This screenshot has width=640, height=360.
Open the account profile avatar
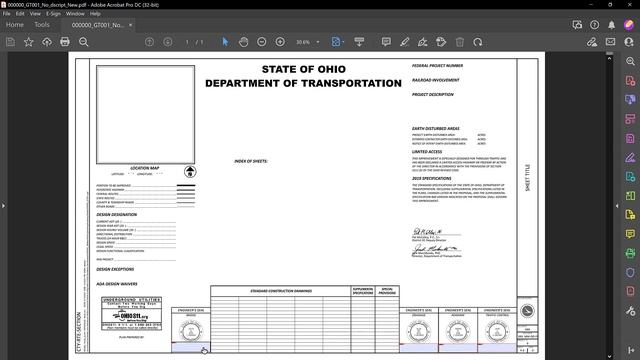[x=629, y=24]
